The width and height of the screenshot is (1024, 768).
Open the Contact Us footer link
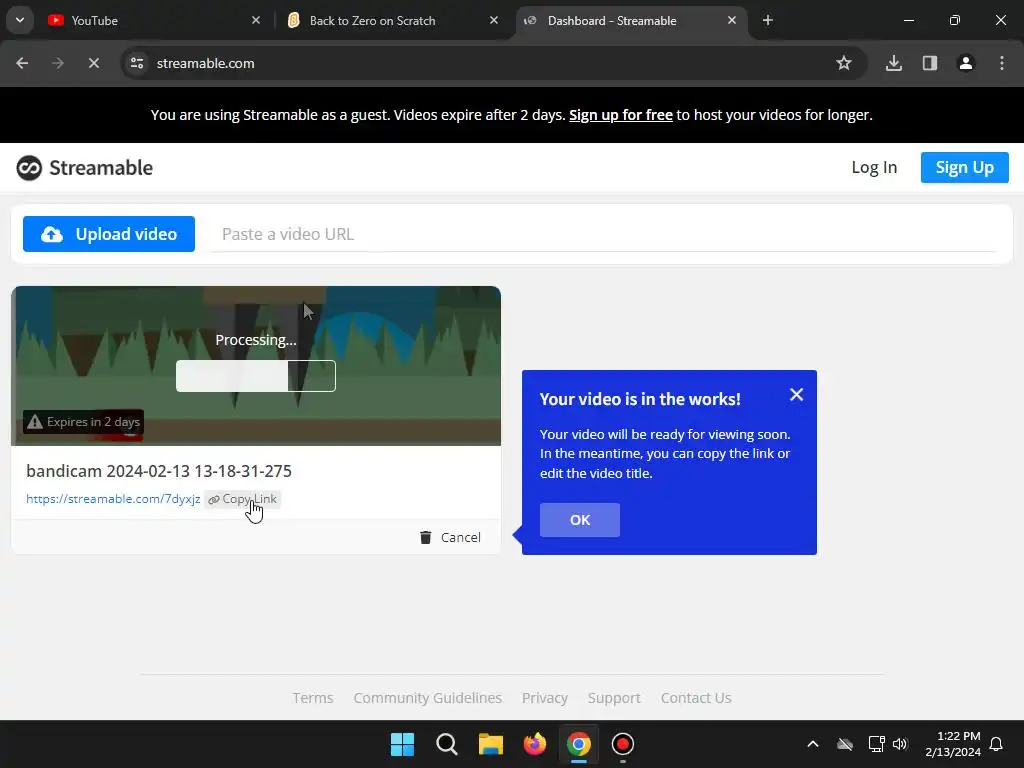tap(696, 698)
